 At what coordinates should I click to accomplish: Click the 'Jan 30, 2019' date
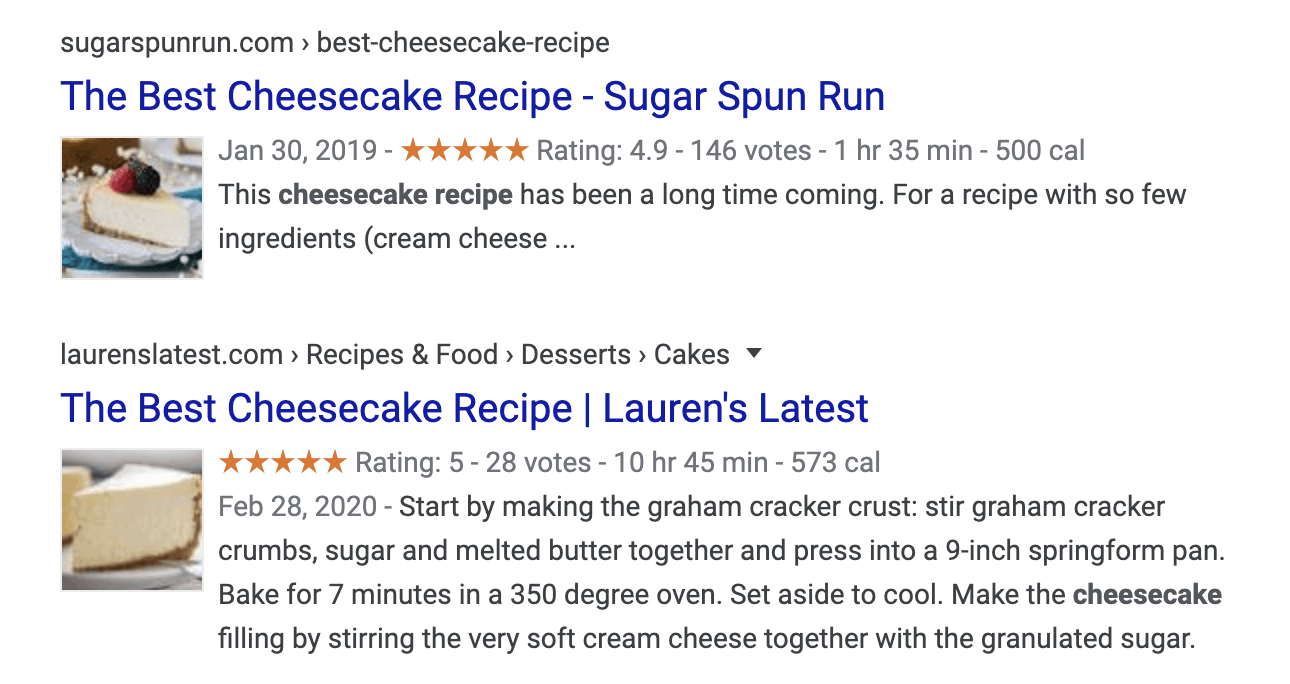pos(298,151)
